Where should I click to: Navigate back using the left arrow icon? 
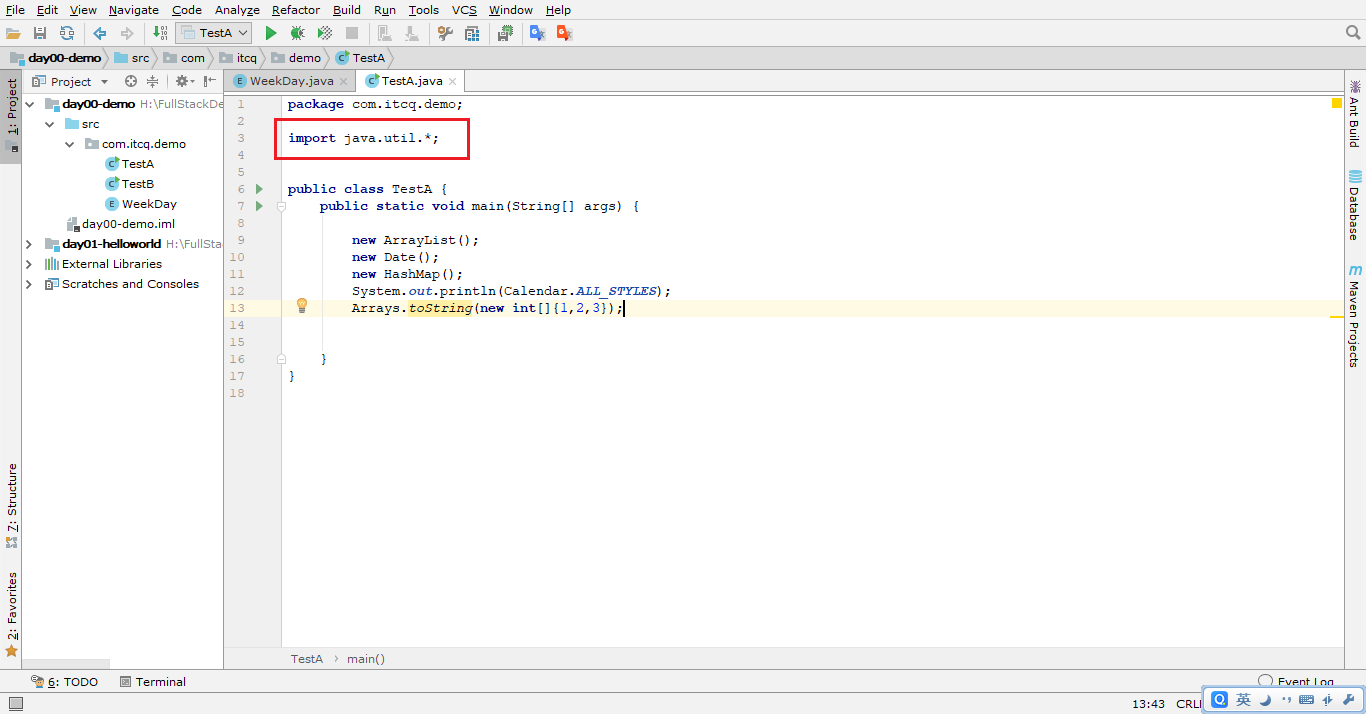100,33
